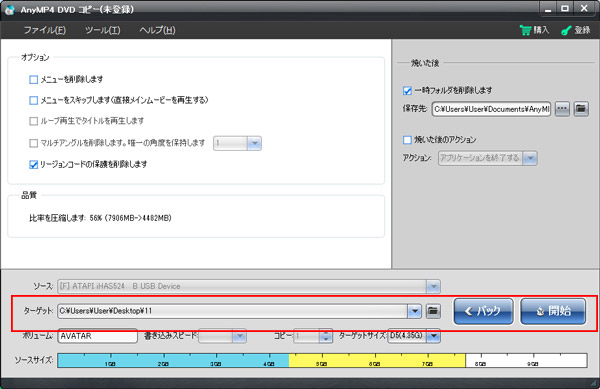The height and width of the screenshot is (389, 600).
Task: Open 保存先 folder icon
Action: click(581, 109)
